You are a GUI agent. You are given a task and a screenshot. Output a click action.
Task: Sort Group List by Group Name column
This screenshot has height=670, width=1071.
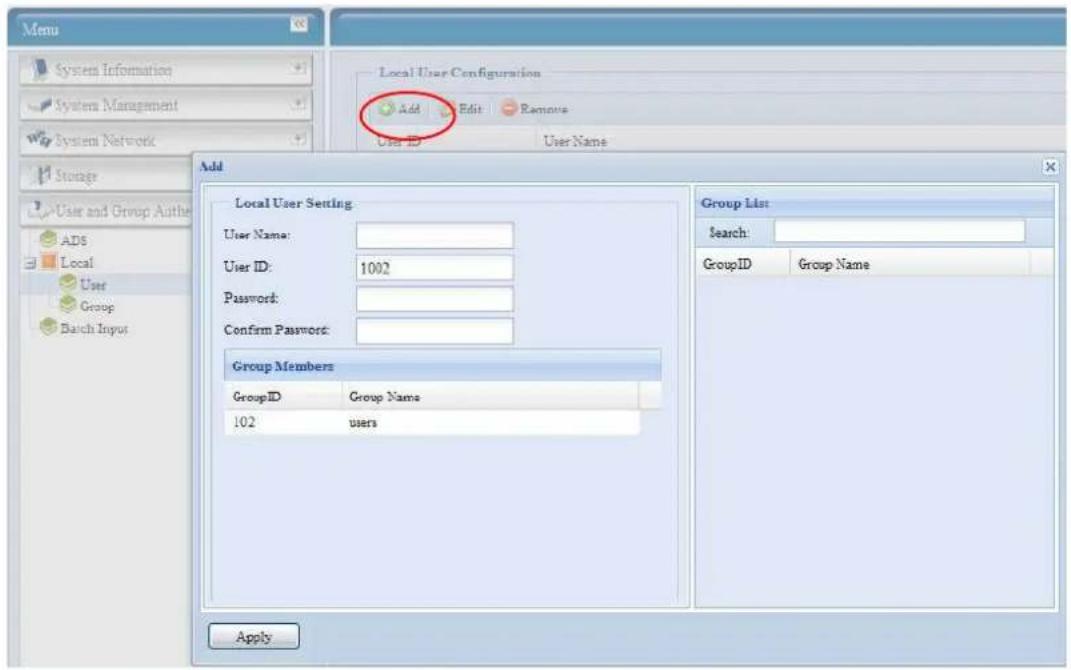pyautogui.click(x=909, y=264)
